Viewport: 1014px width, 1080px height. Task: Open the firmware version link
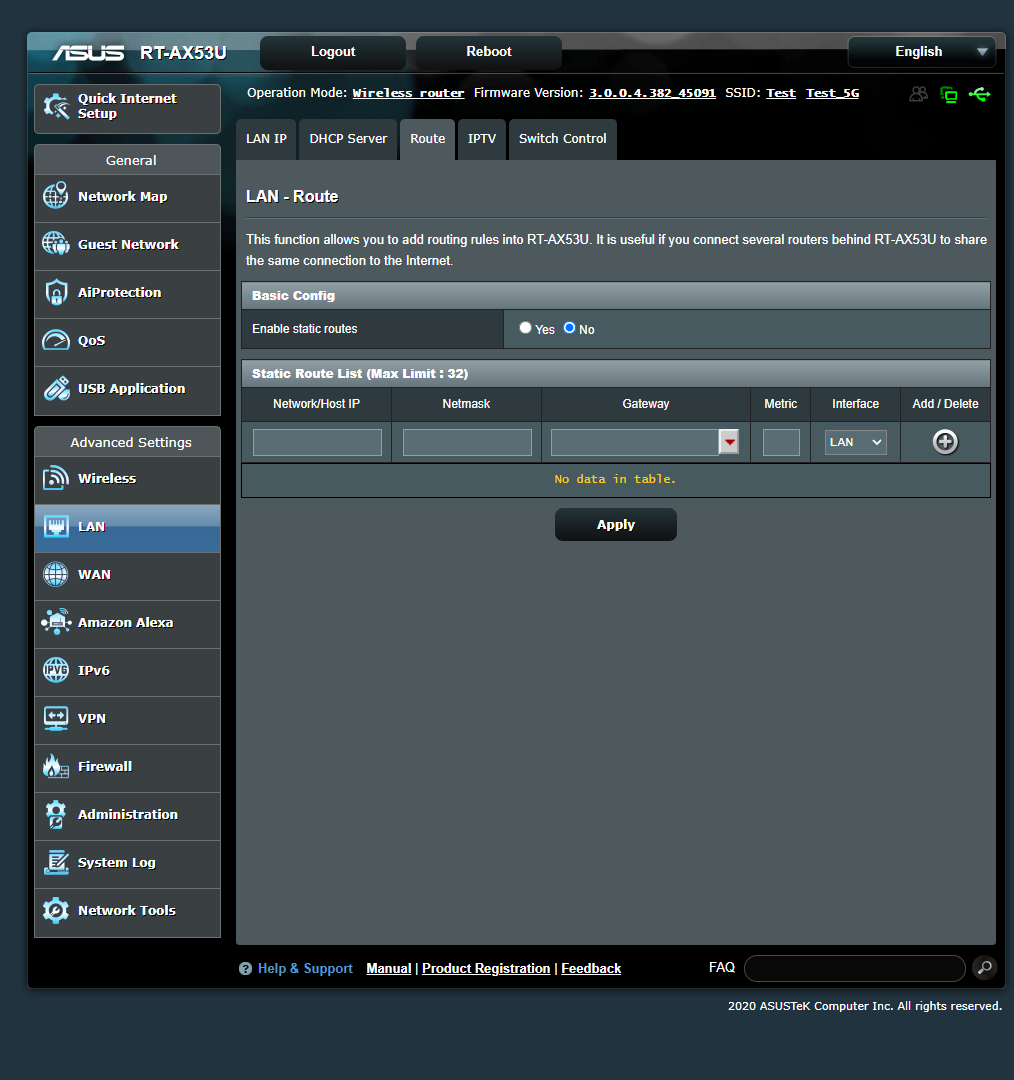point(652,93)
